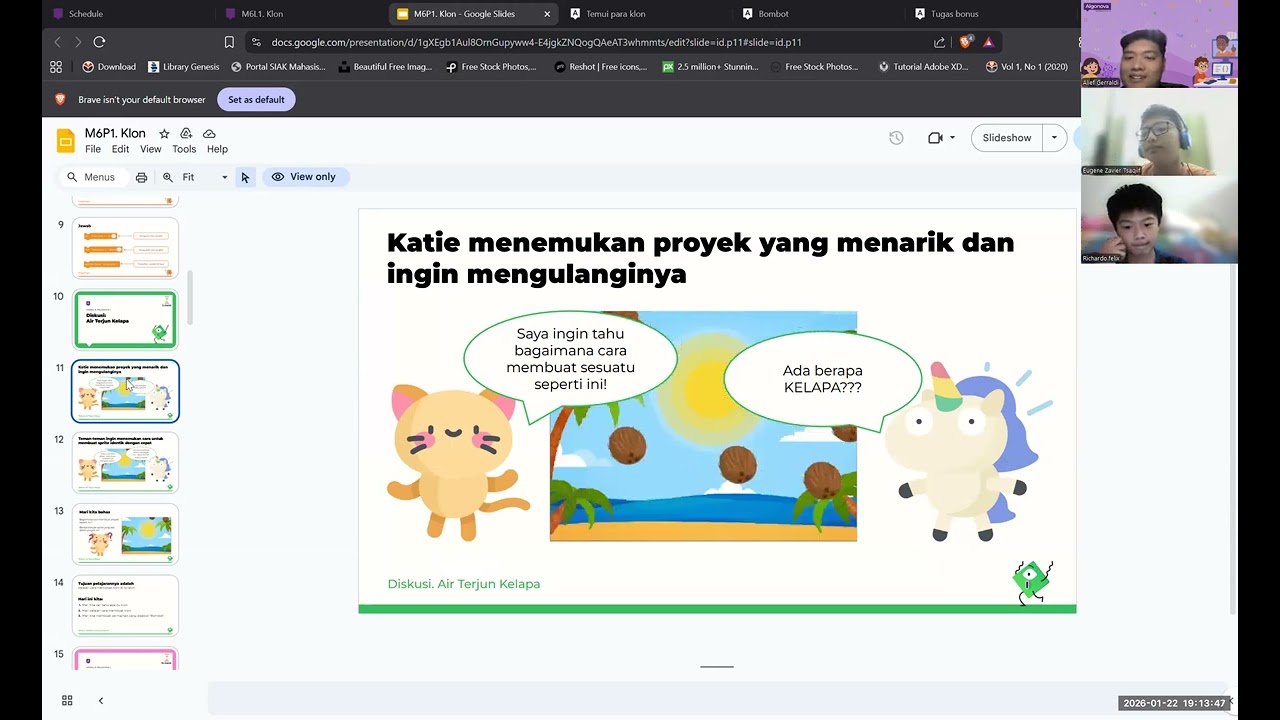Bookmark this page icon in address bar
The width and height of the screenshot is (1280, 720).
229,42
